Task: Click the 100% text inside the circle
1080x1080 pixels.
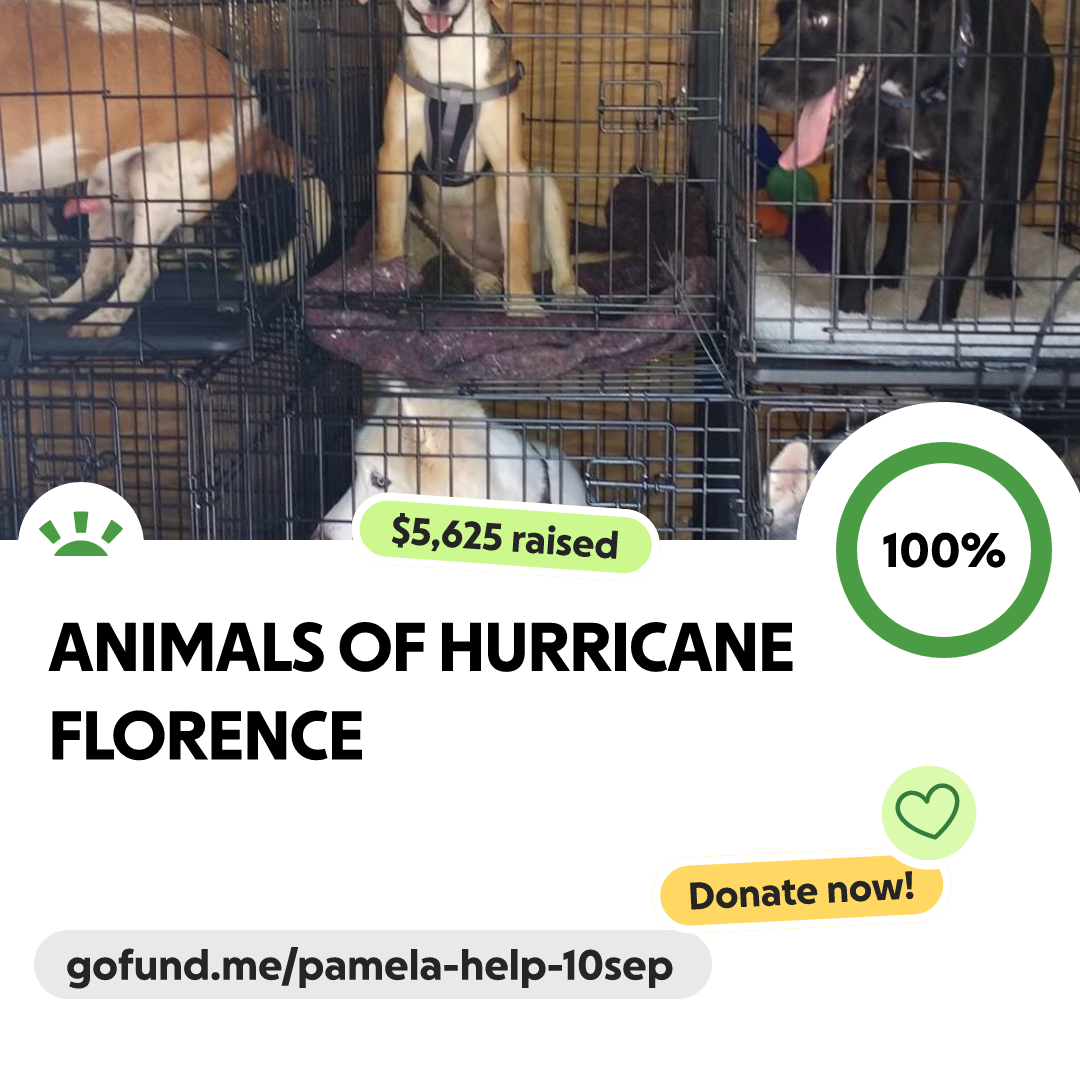Action: 944,550
